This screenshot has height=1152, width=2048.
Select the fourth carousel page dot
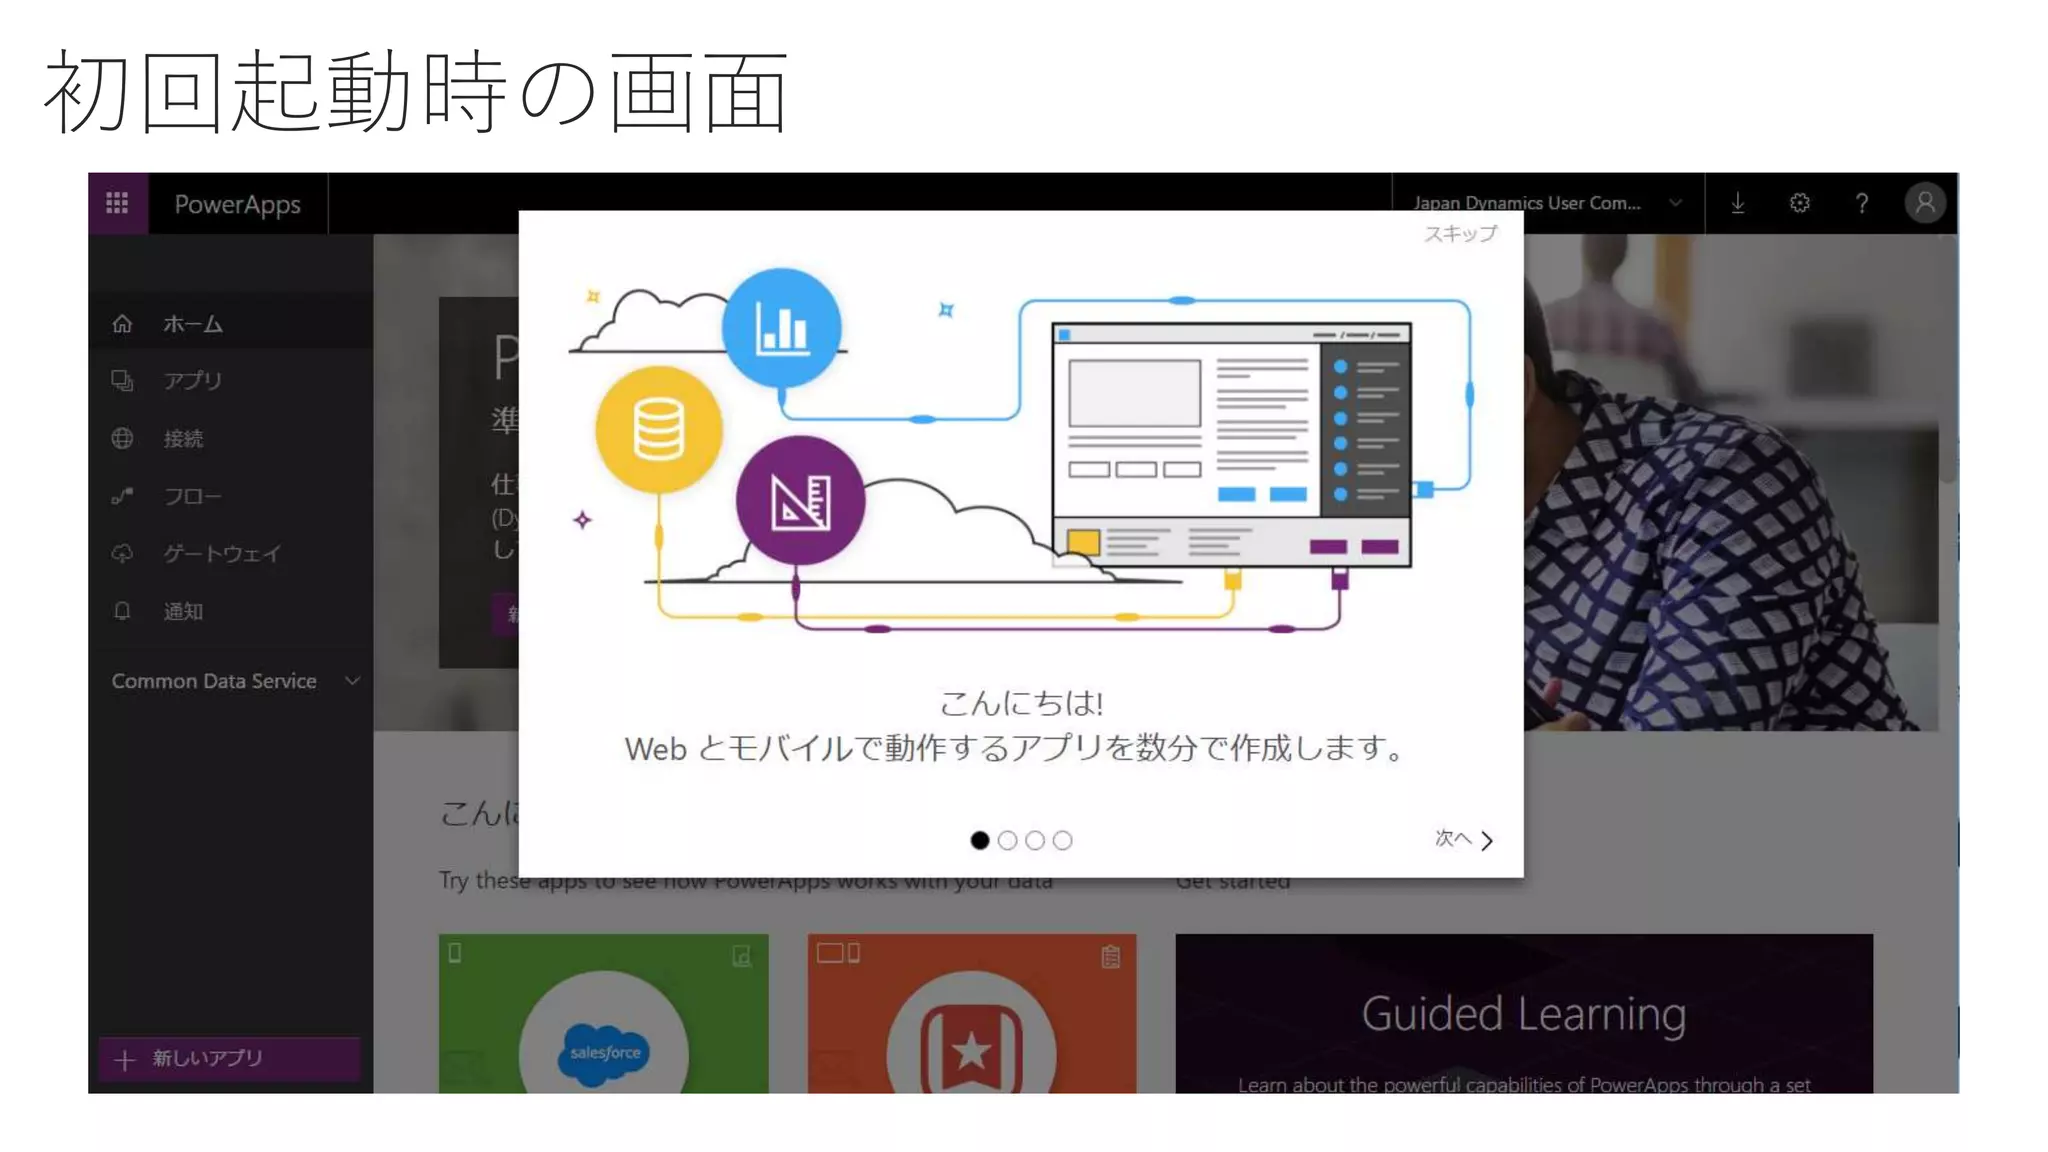pos(1063,840)
